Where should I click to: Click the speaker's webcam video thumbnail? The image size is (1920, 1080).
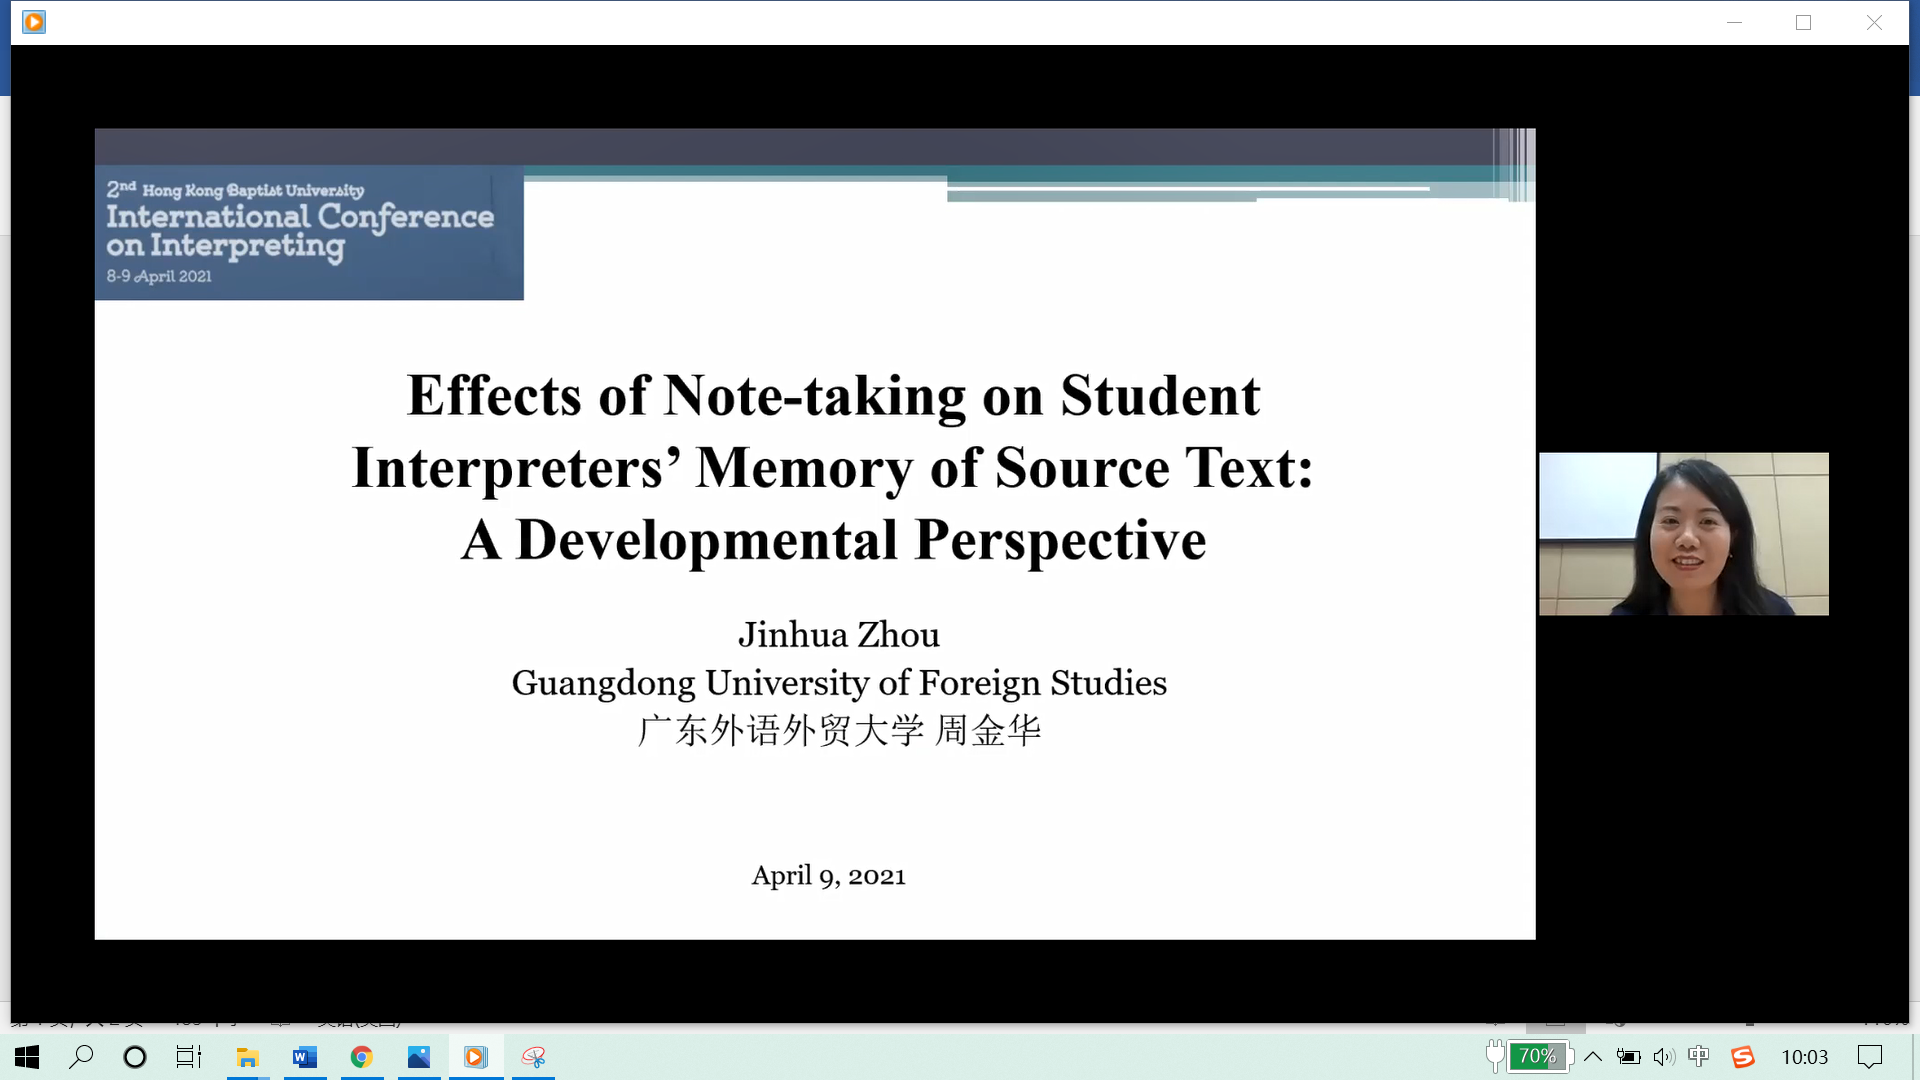pyautogui.click(x=1683, y=534)
